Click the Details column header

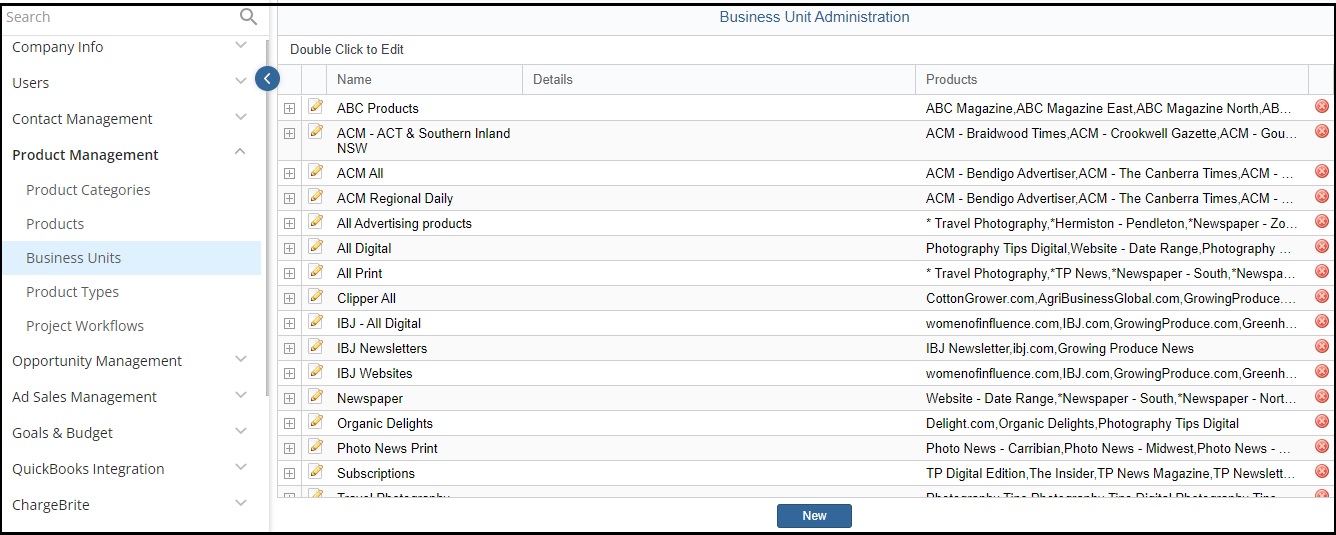click(x=719, y=79)
